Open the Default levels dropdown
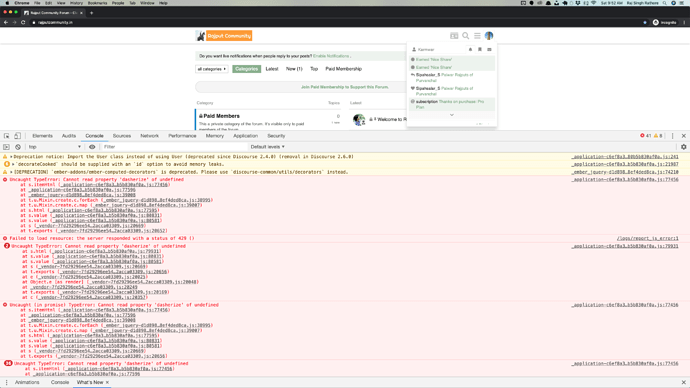690x388 pixels. (x=268, y=147)
